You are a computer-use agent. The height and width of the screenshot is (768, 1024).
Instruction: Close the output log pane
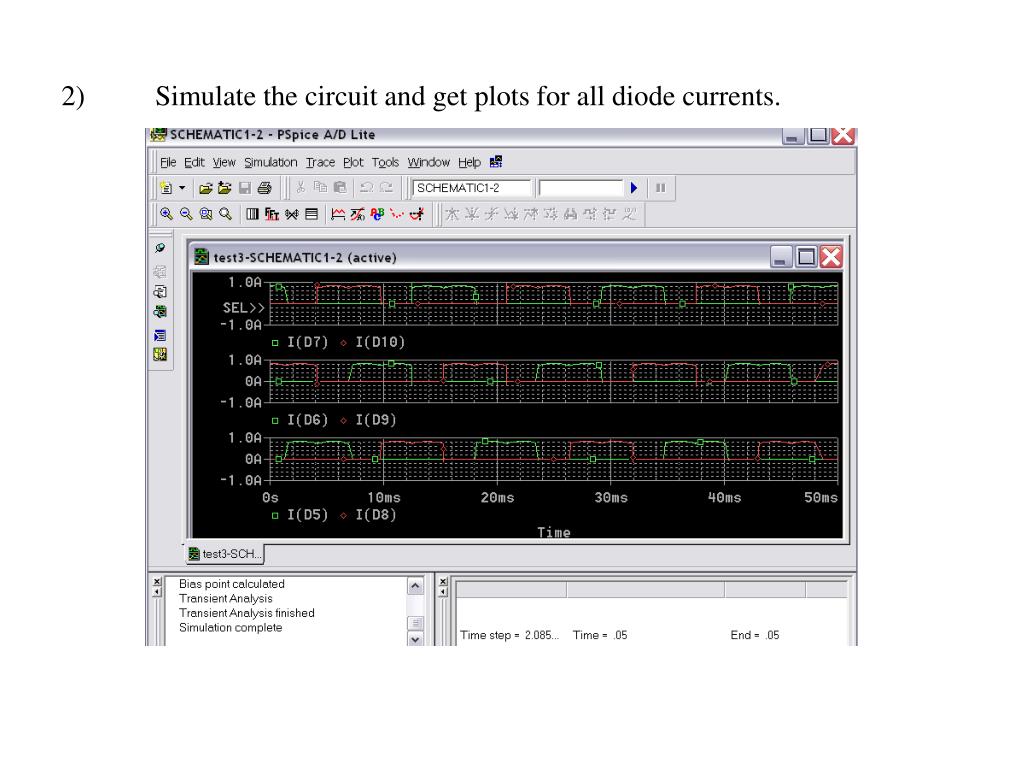coord(157,581)
